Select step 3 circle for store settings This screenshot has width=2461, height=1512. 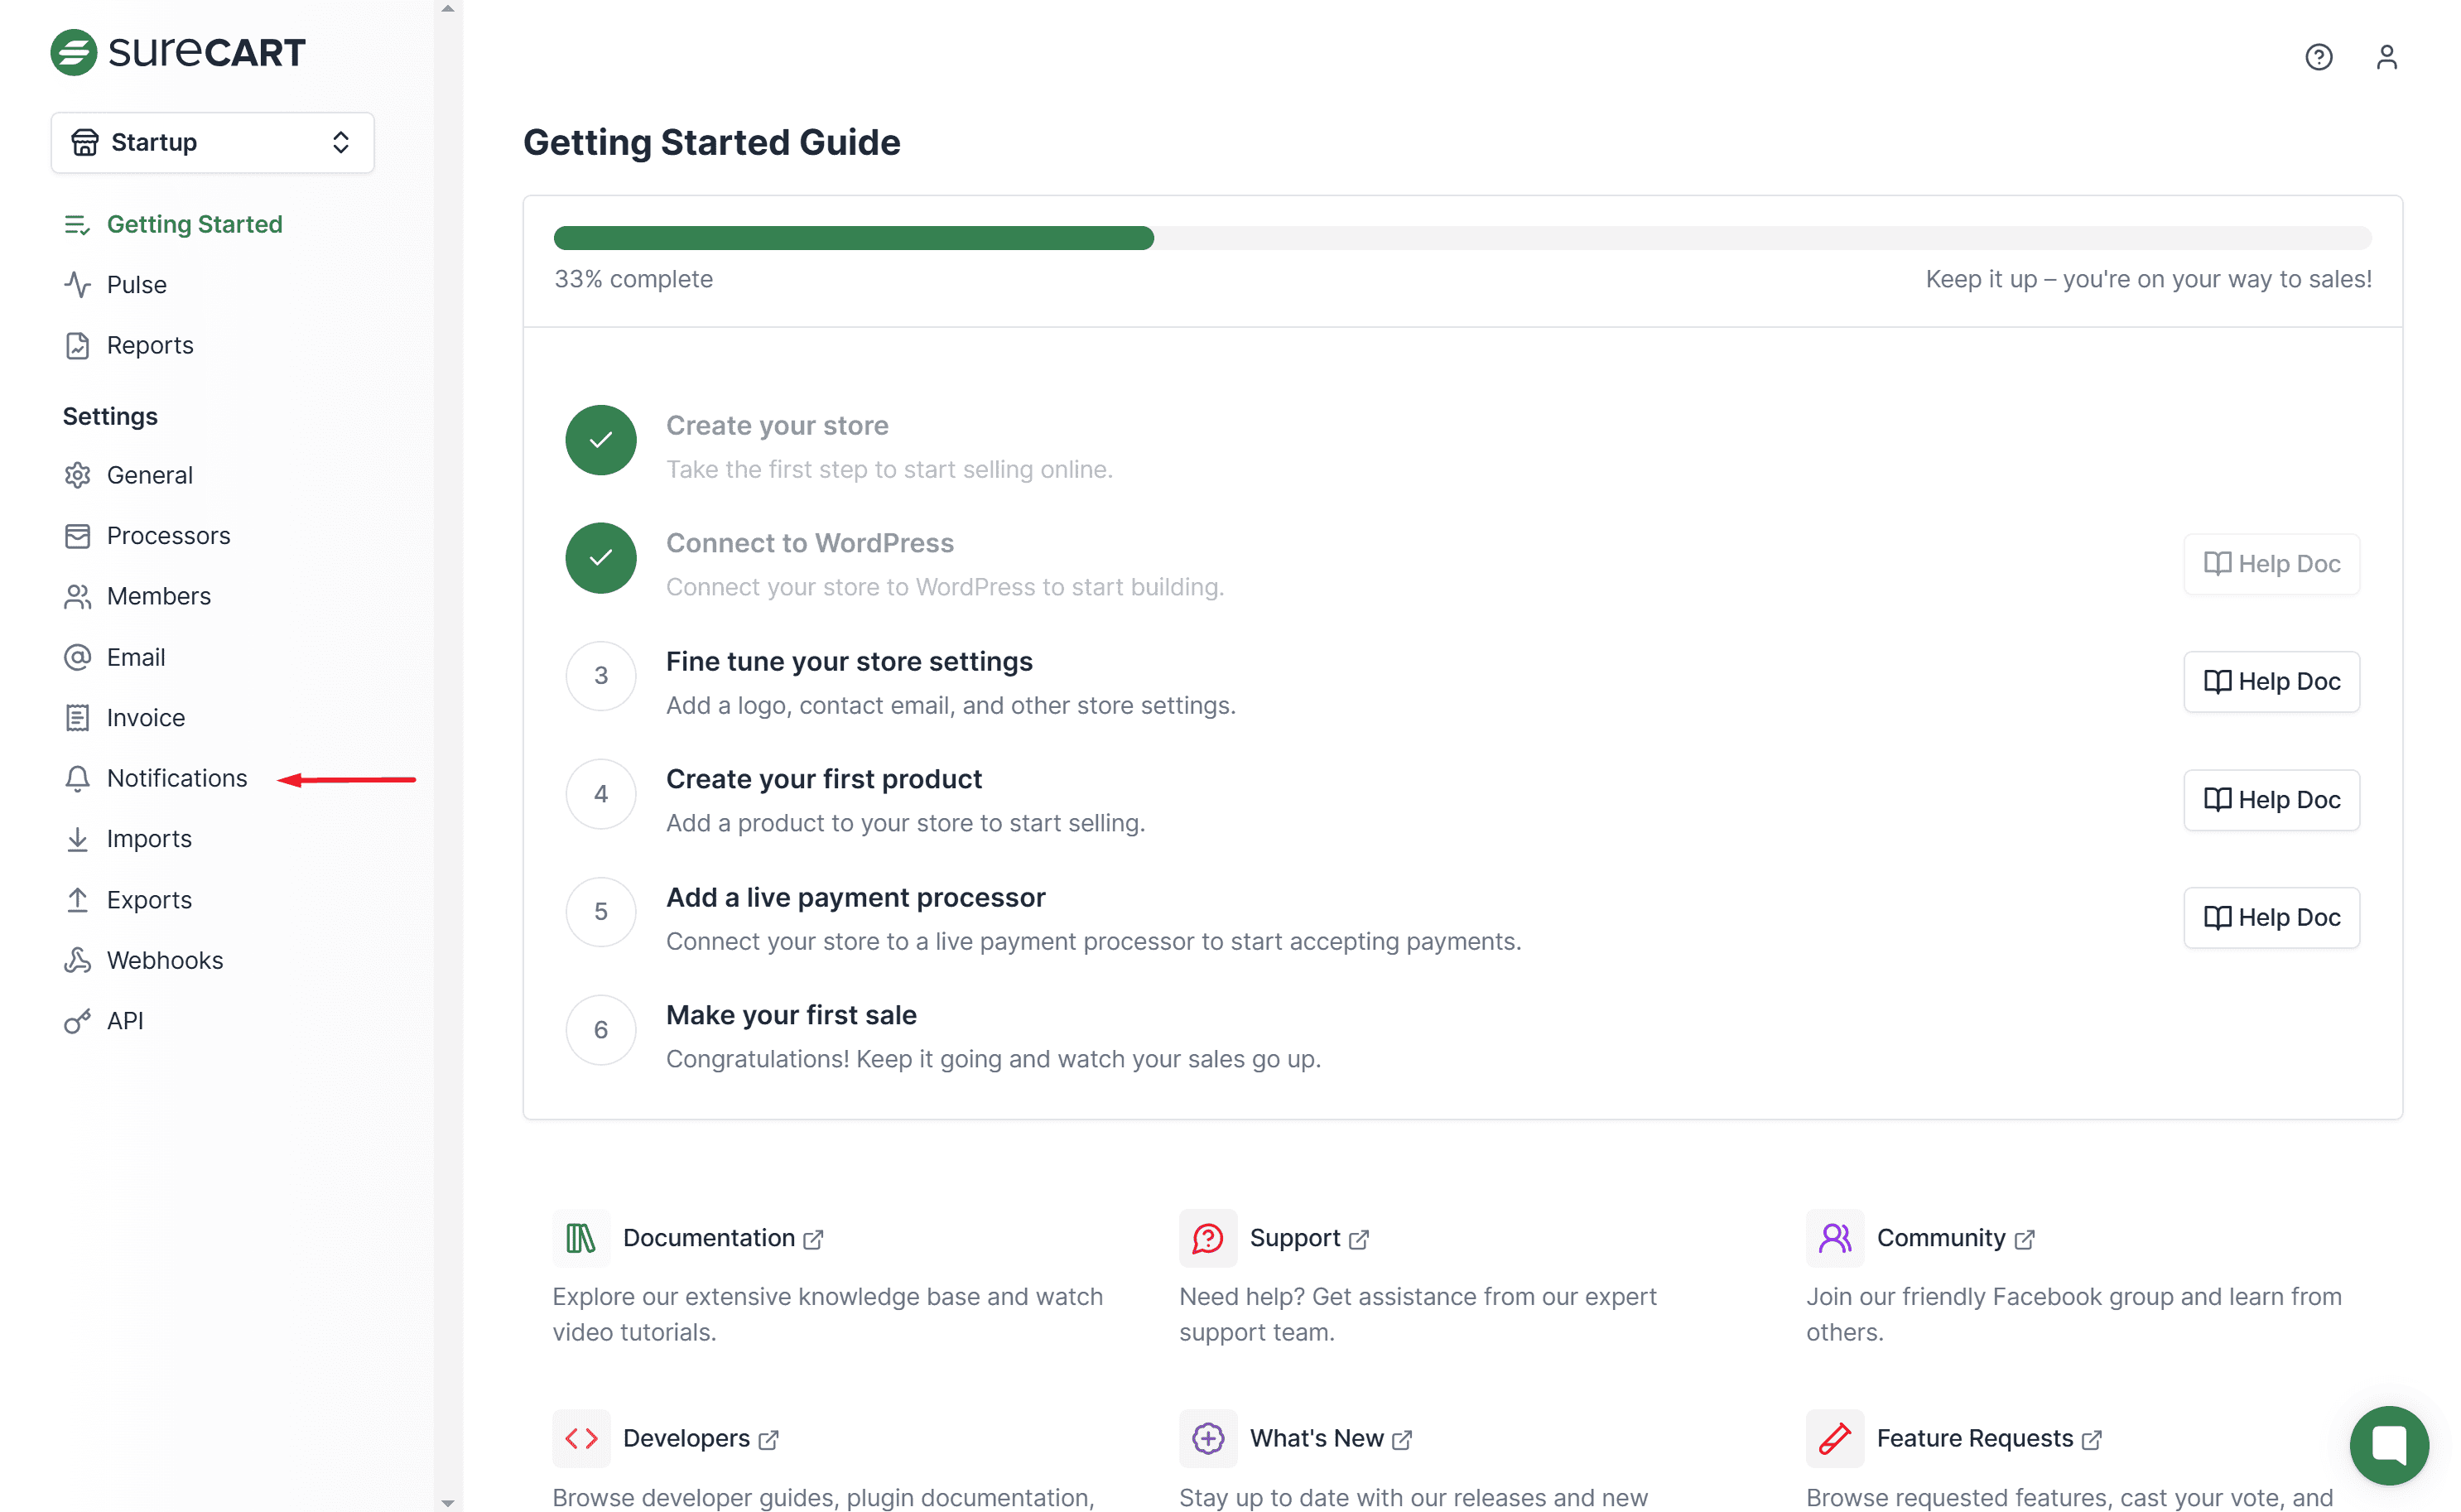[x=600, y=676]
